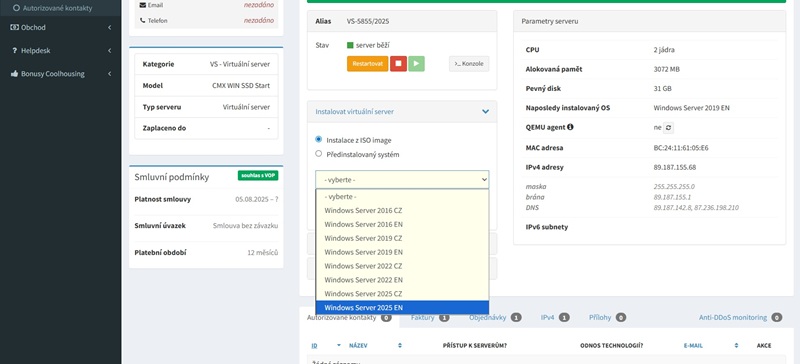This screenshot has width=800, height=364.
Task: Click gateway value 89.187.155.1
Action: coord(672,197)
